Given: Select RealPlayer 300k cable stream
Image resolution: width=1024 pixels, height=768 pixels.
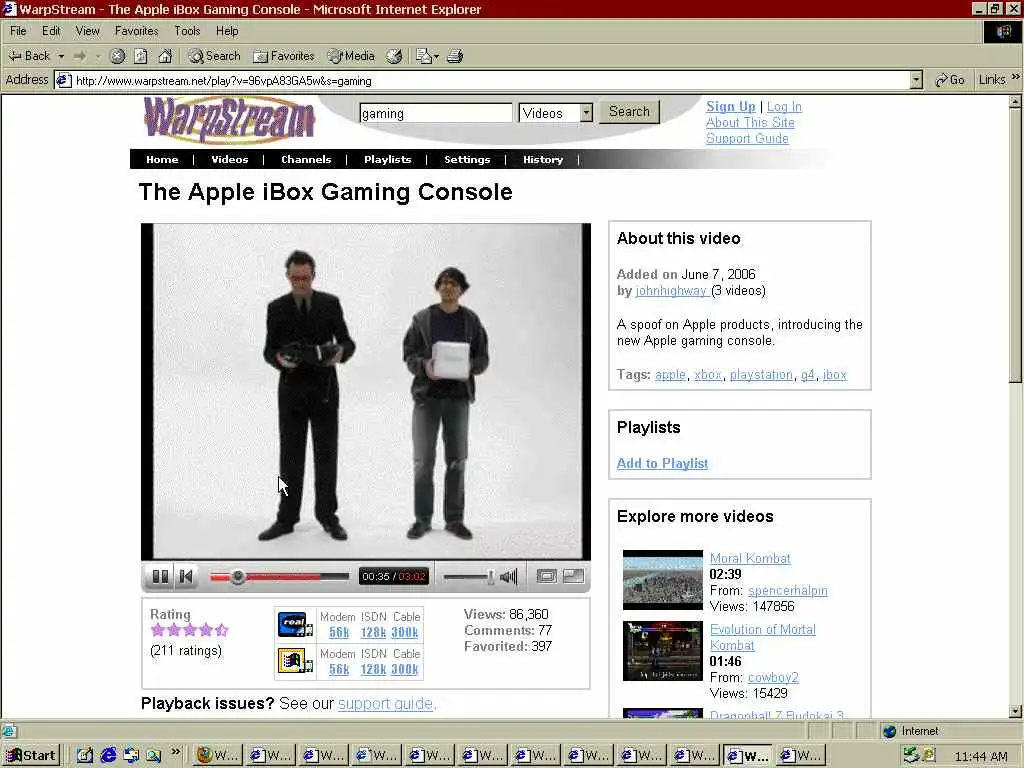Looking at the screenshot, I should tap(405, 632).
